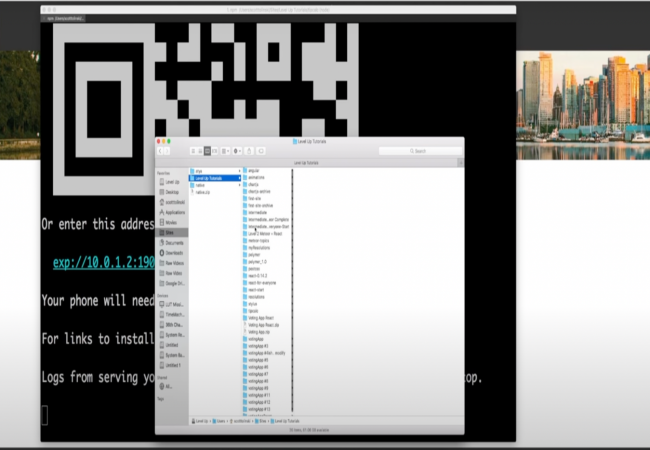Select the votingApp #11 folder

point(257,396)
